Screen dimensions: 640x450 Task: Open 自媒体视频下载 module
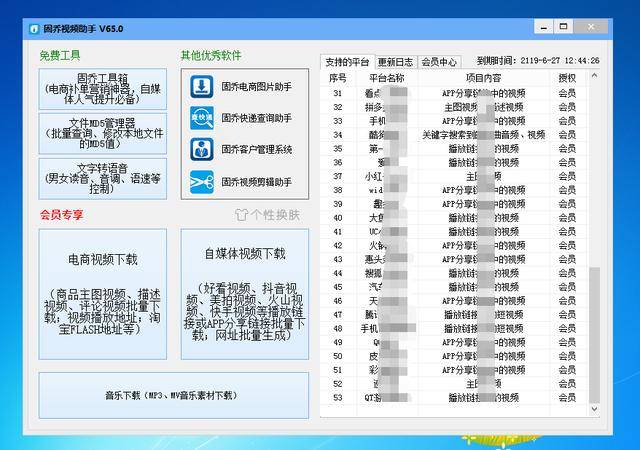point(245,293)
